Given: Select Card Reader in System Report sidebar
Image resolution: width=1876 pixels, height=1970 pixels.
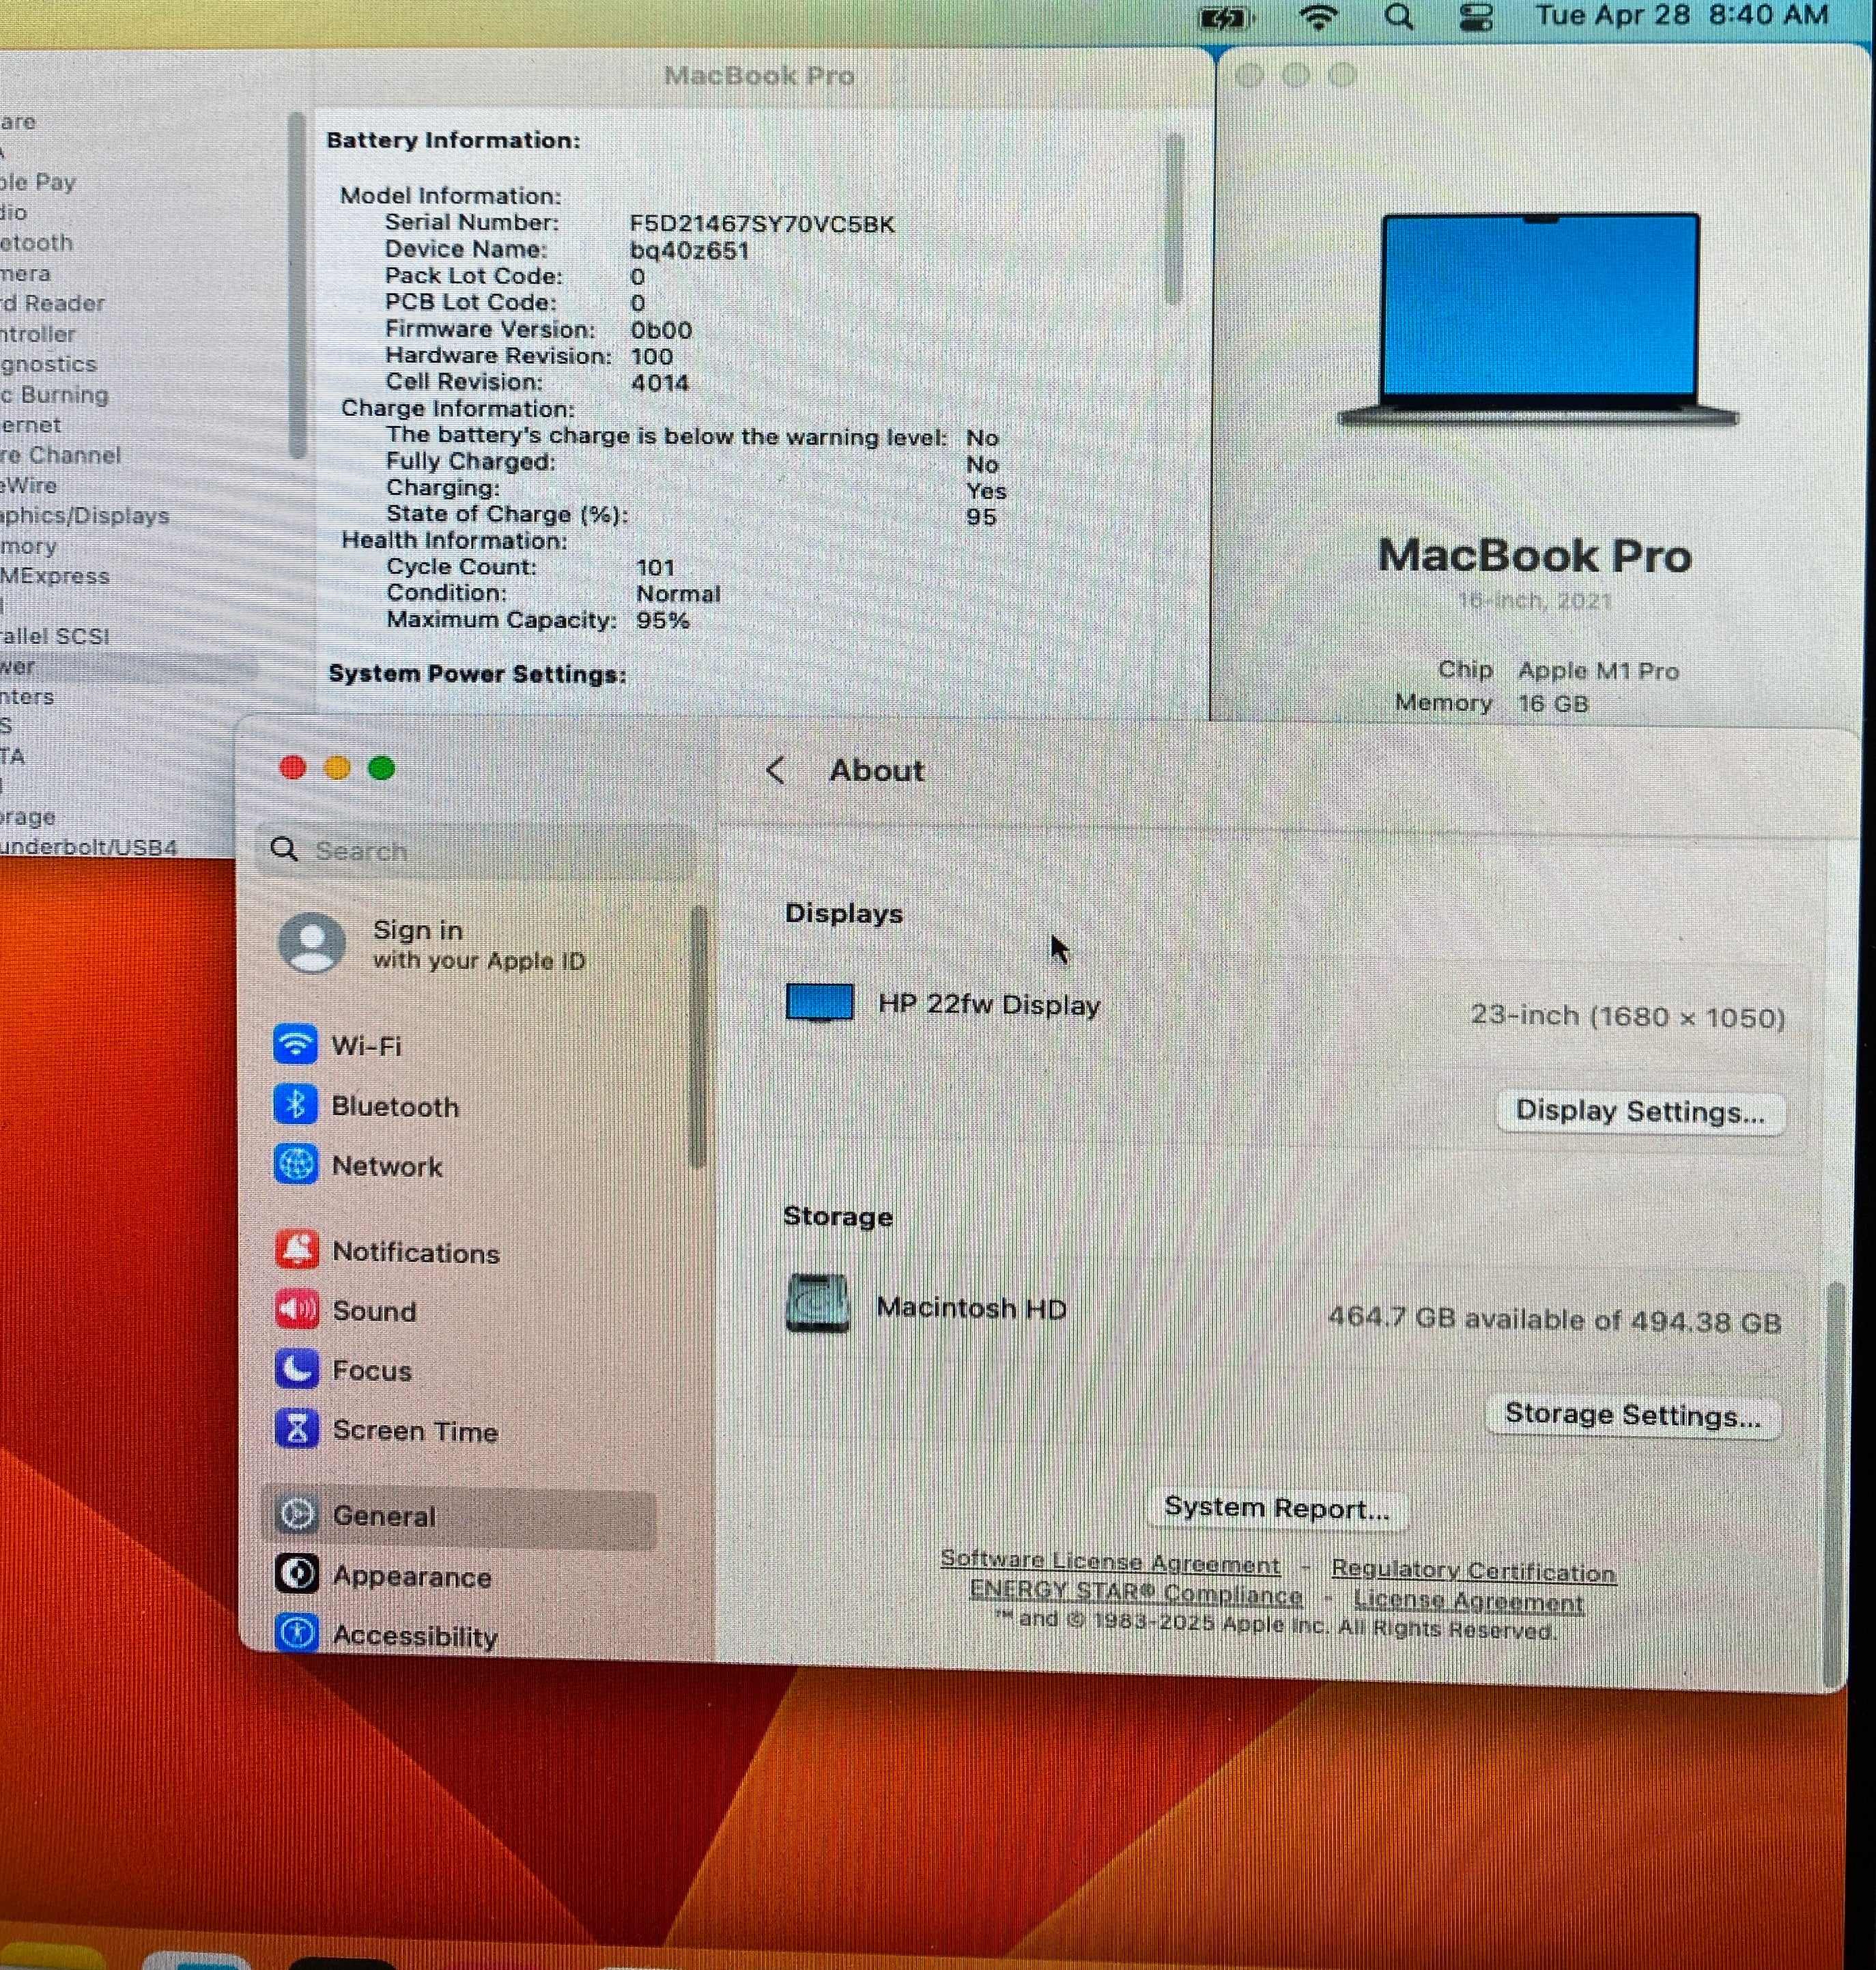Looking at the screenshot, I should point(52,303).
